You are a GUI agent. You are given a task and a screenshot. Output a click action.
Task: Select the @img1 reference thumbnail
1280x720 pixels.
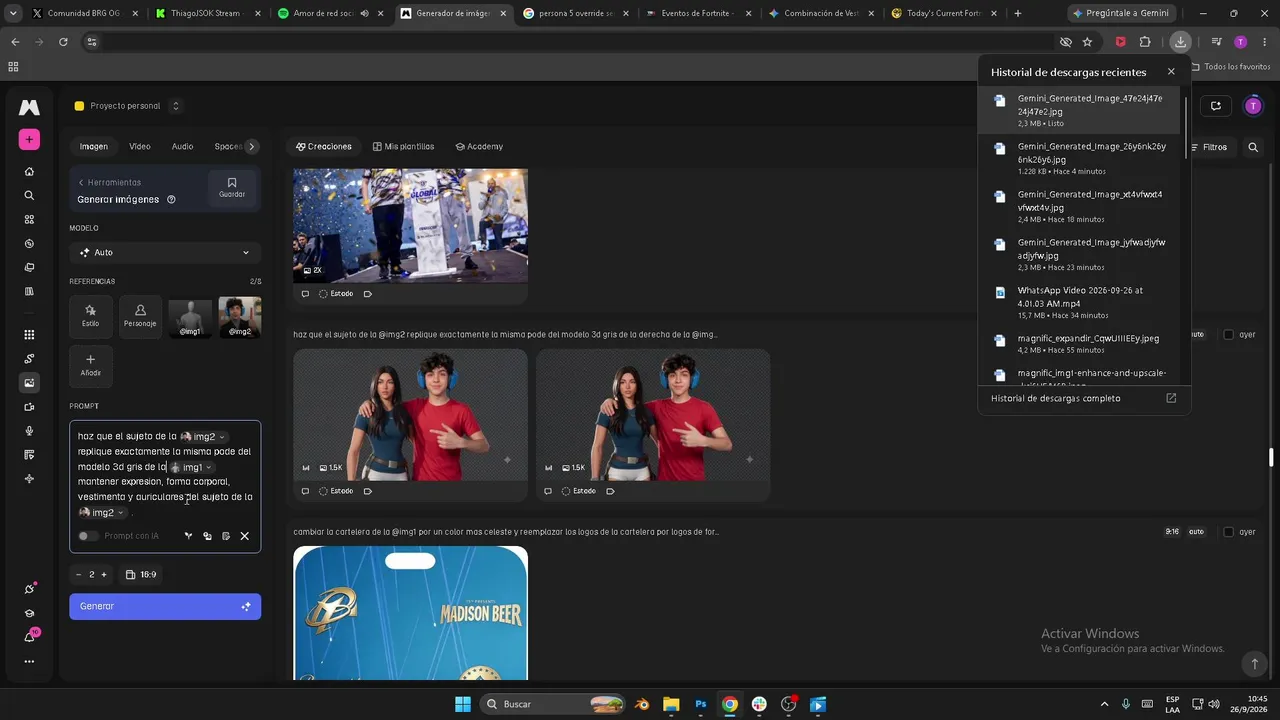pyautogui.click(x=190, y=317)
